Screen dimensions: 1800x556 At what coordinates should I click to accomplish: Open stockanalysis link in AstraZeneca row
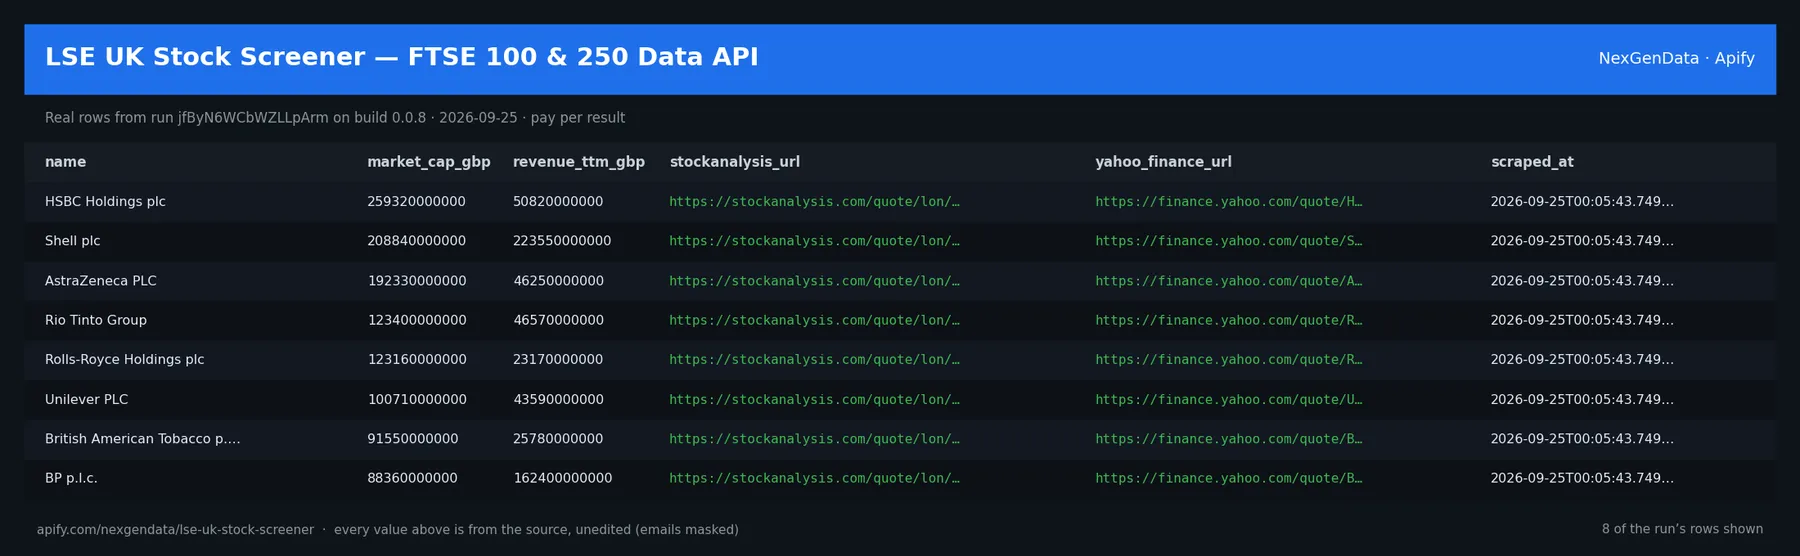tap(814, 281)
